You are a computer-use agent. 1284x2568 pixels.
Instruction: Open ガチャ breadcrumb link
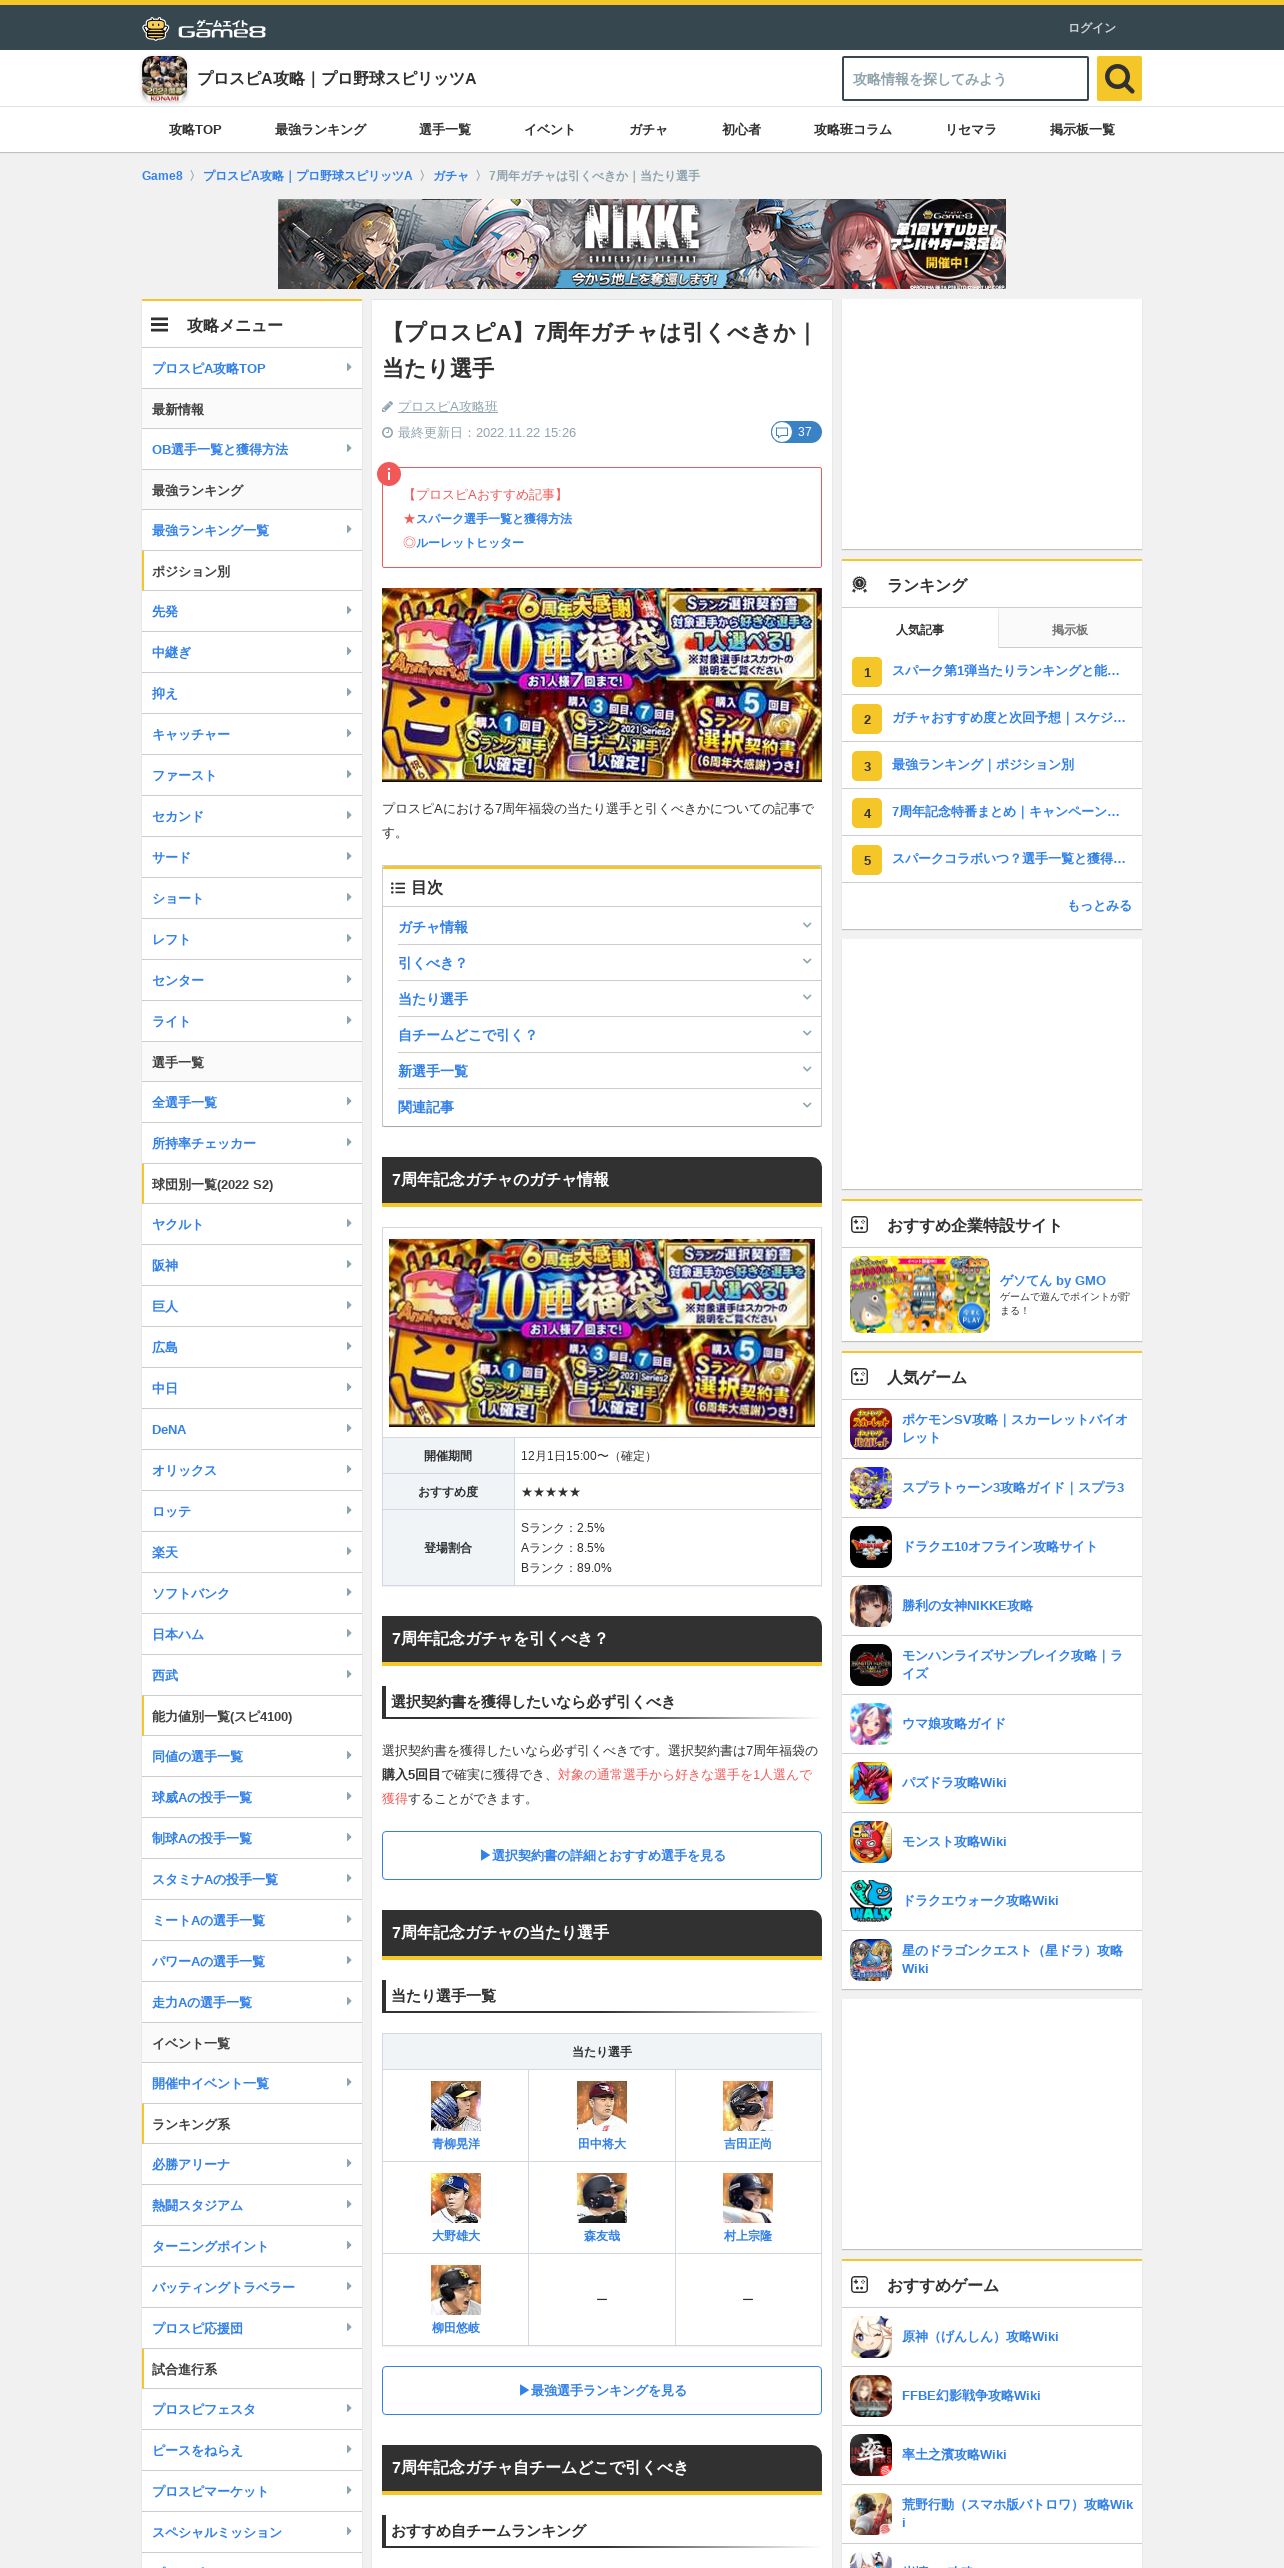tap(450, 176)
